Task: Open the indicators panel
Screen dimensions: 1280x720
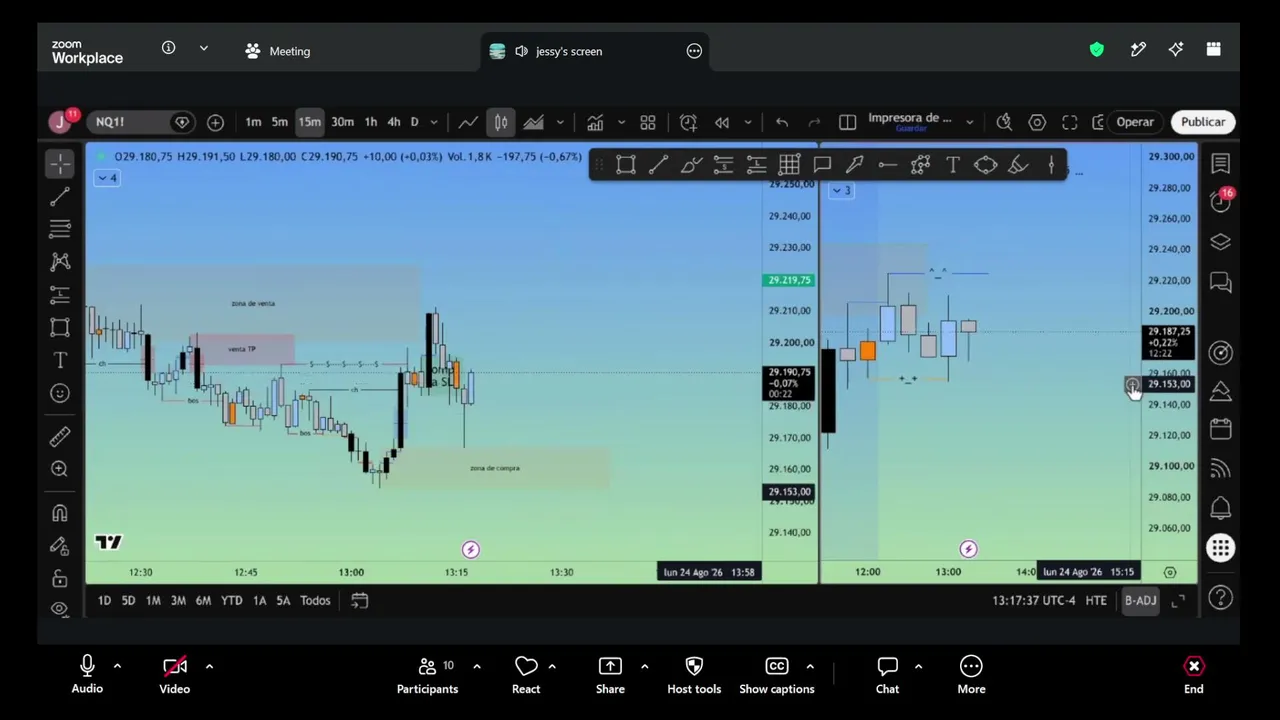Action: click(x=595, y=122)
